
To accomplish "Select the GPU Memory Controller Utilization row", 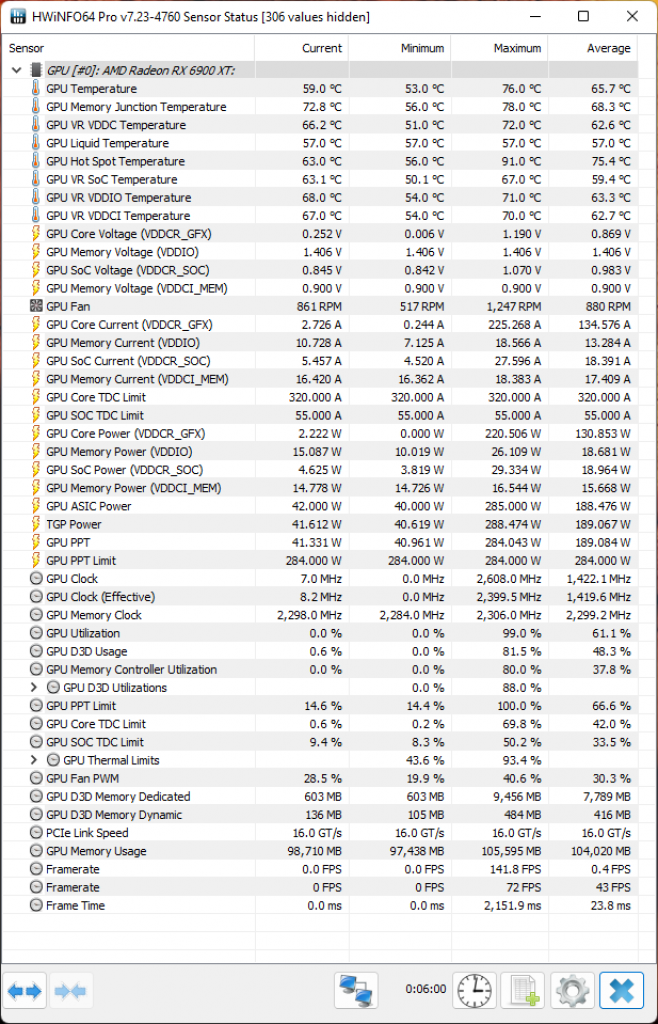I will 320,669.
